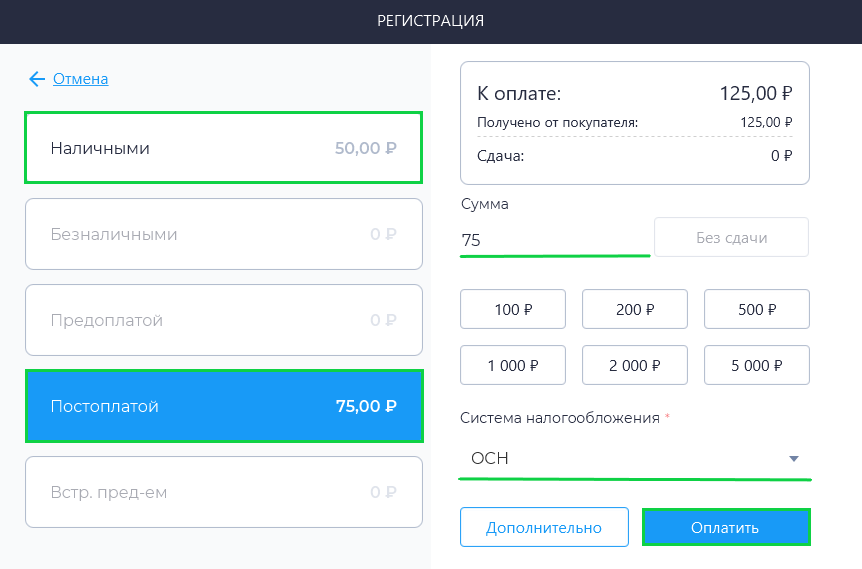Select the Наличными payment method

[224, 148]
